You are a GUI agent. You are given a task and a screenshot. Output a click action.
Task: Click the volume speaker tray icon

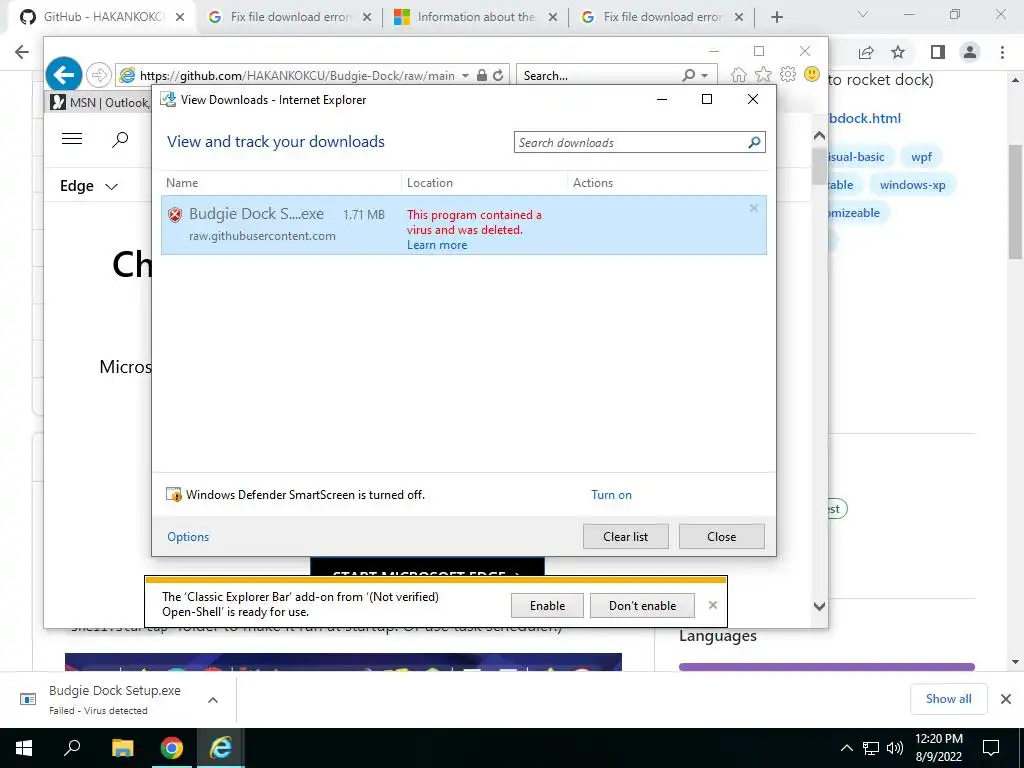coord(895,748)
